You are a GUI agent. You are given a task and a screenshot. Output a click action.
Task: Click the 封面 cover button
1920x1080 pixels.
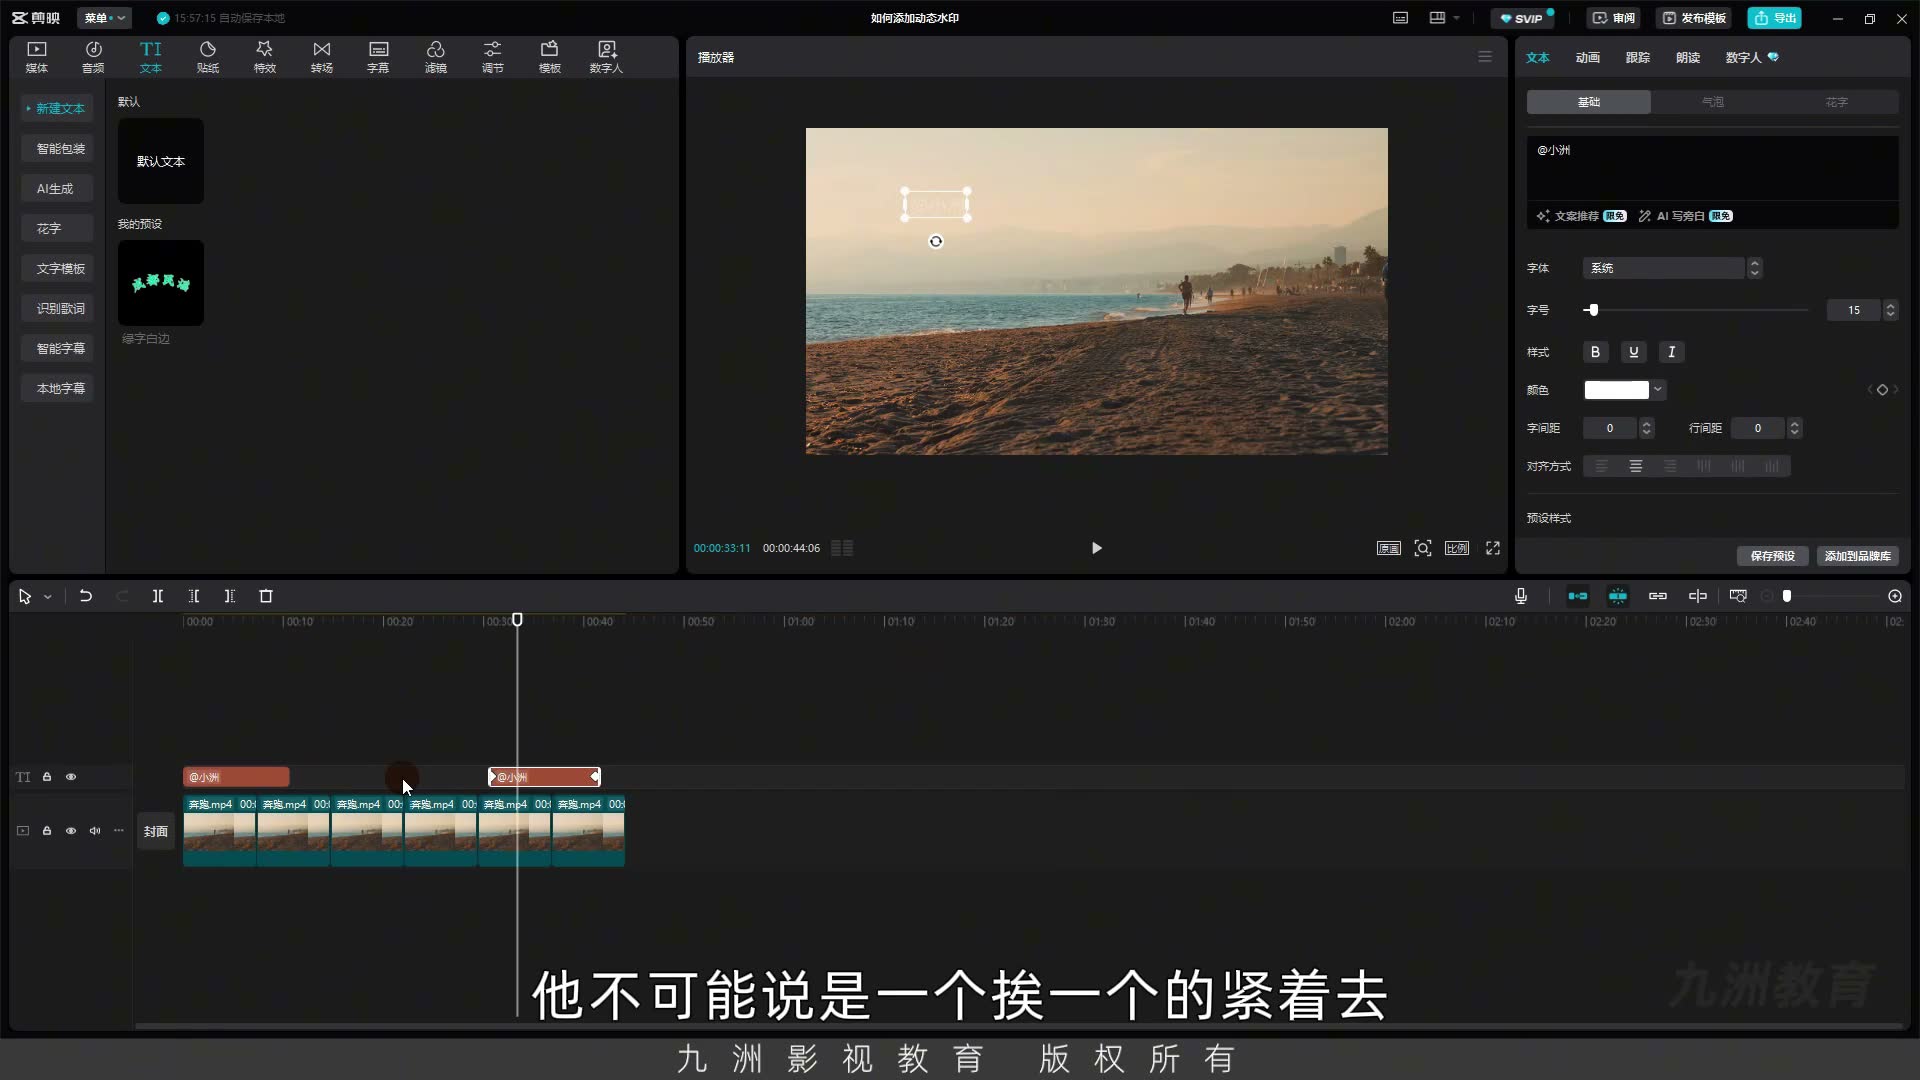(156, 831)
